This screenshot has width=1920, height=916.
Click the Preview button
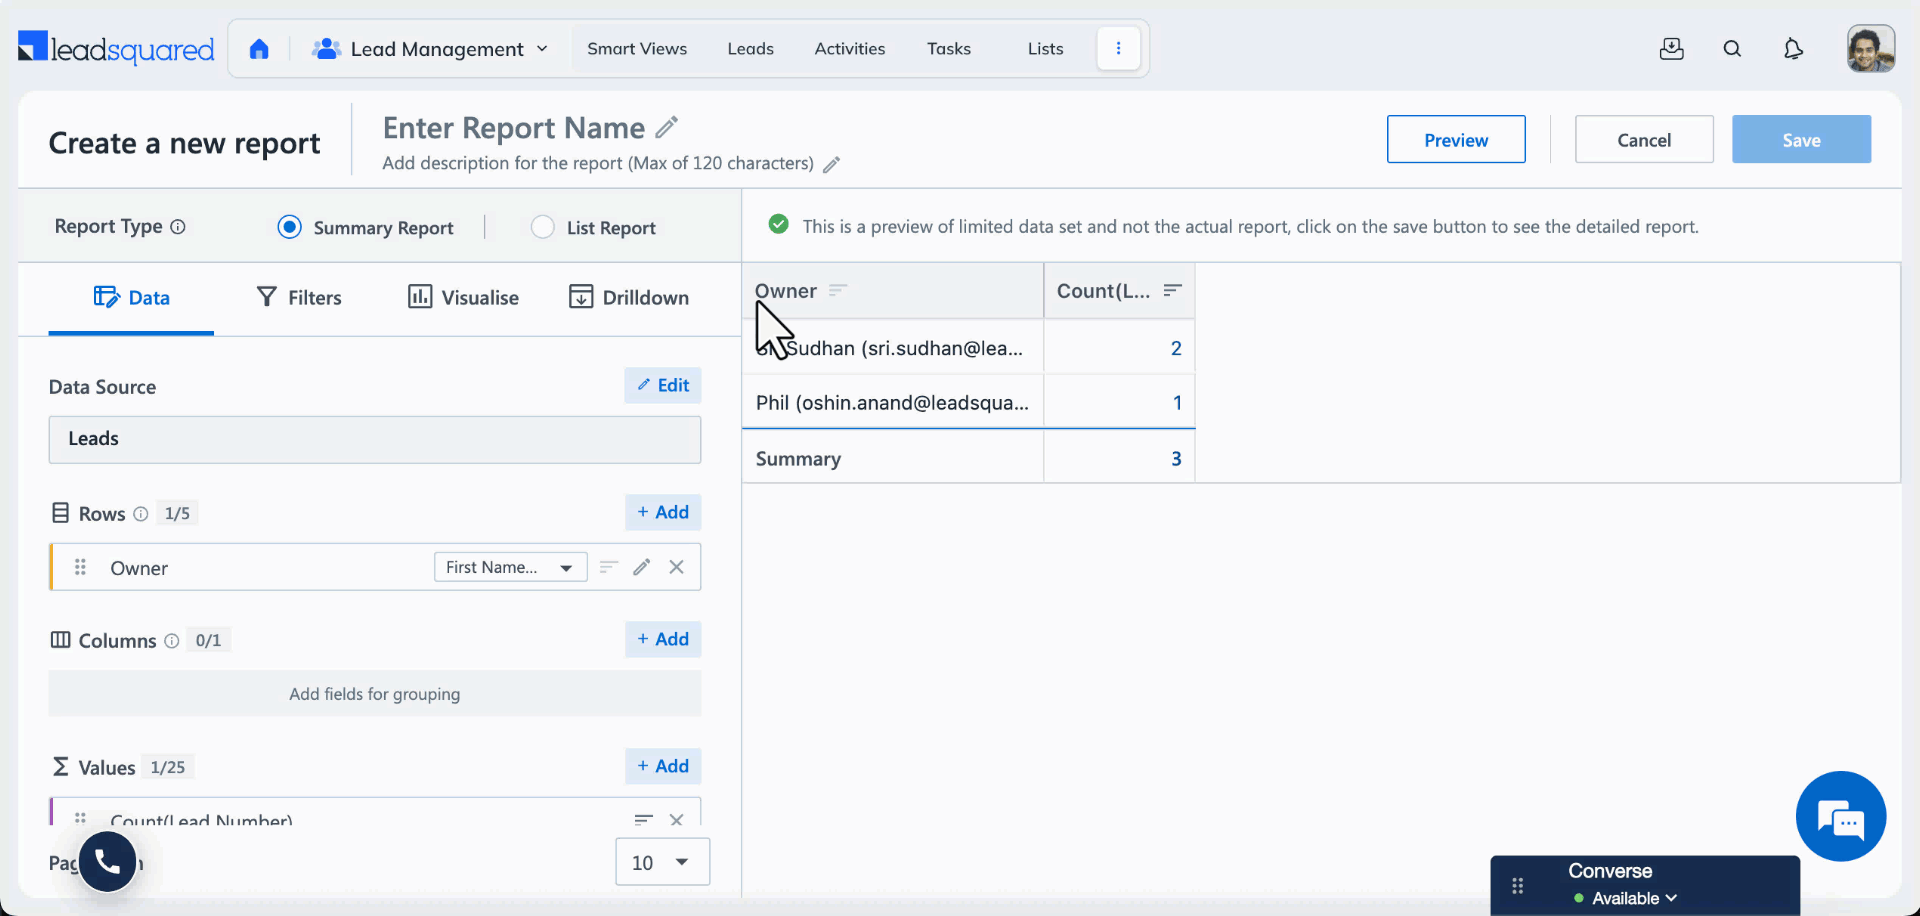coord(1456,139)
